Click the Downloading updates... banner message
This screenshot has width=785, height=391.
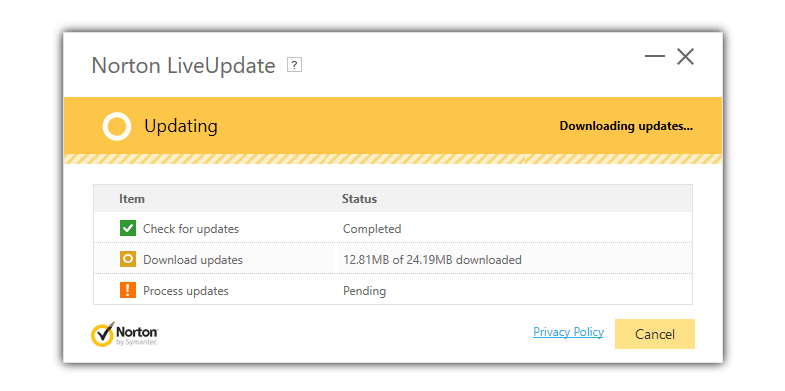(626, 126)
